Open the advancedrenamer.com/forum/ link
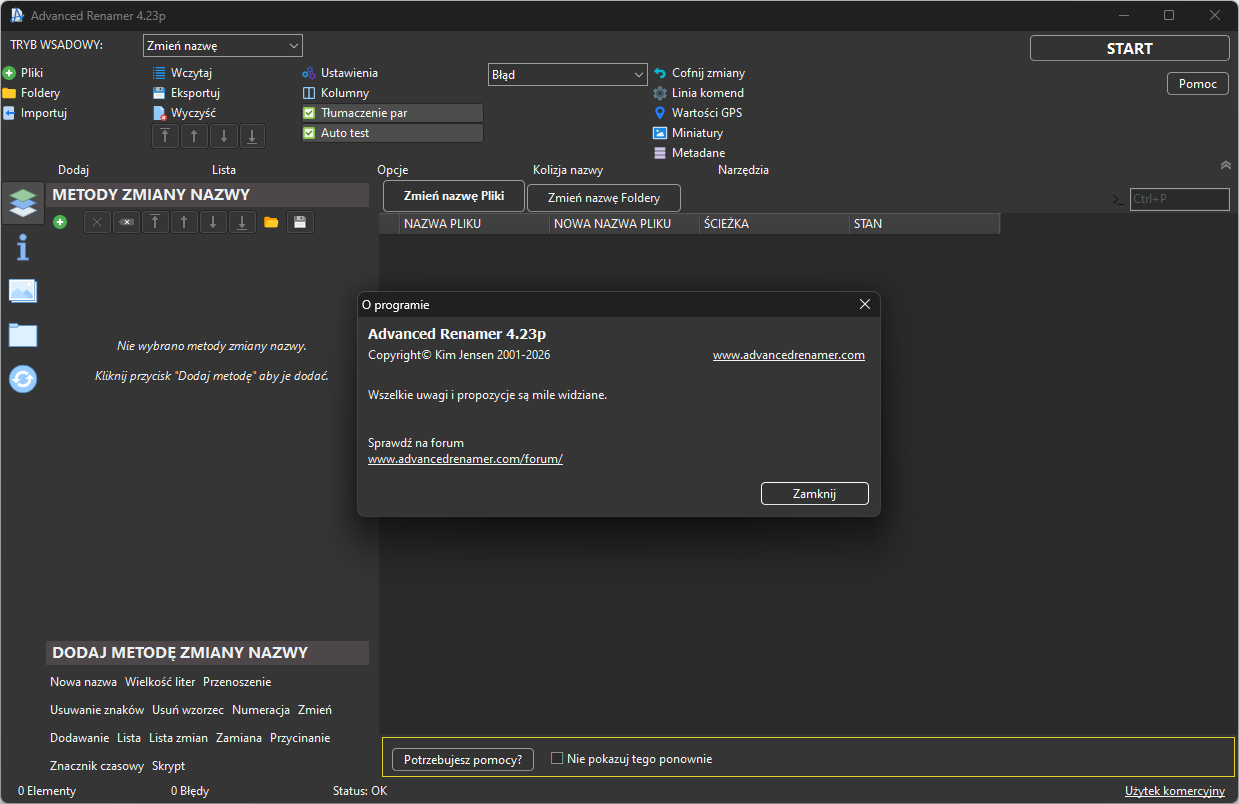 pos(466,459)
